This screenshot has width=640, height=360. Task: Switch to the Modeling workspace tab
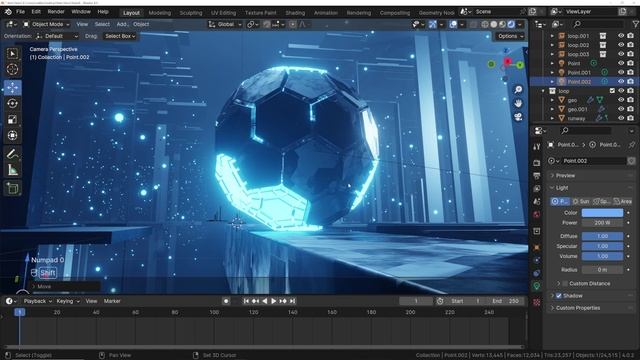160,13
